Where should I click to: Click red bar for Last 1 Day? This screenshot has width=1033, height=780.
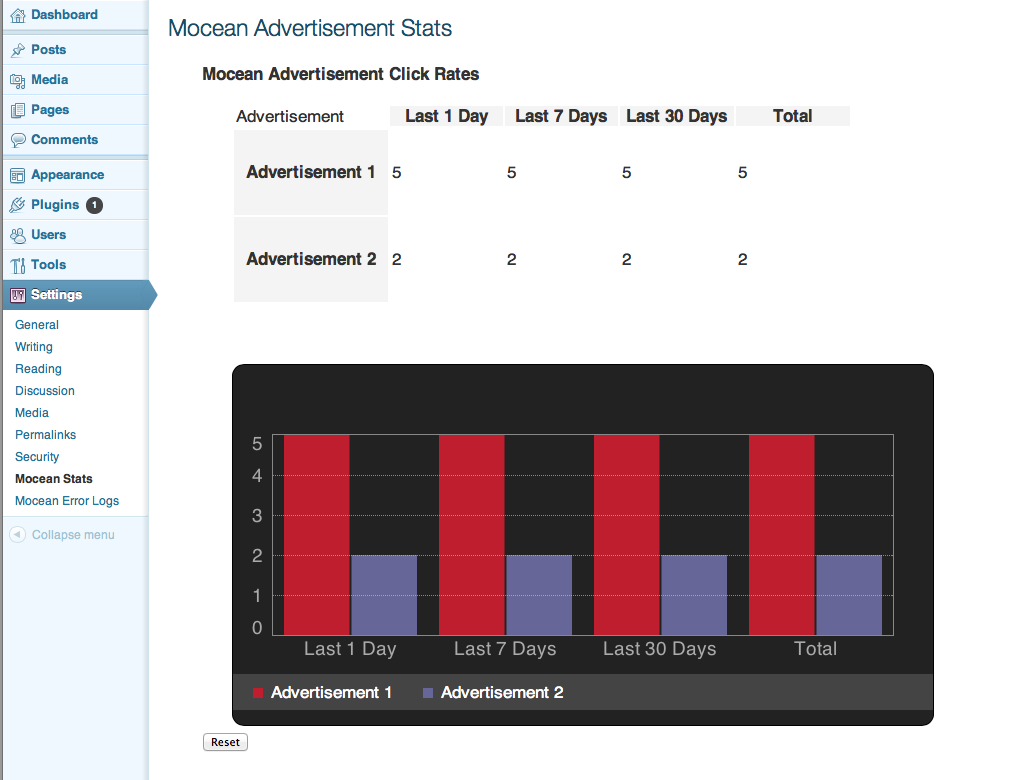tap(316, 534)
